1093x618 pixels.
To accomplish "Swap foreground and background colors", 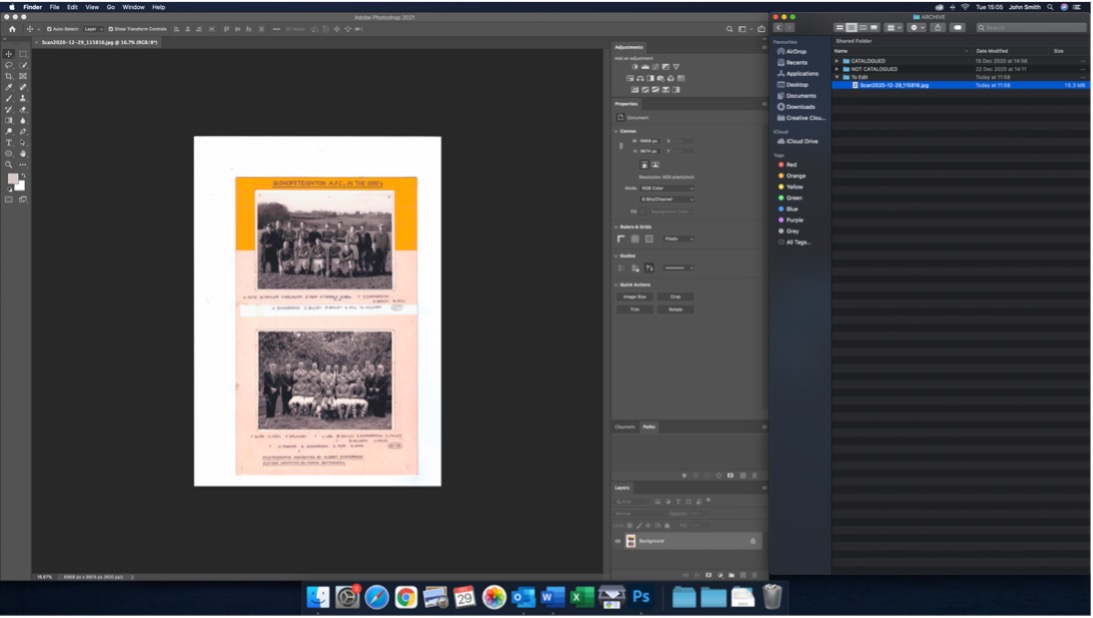I will point(23,176).
